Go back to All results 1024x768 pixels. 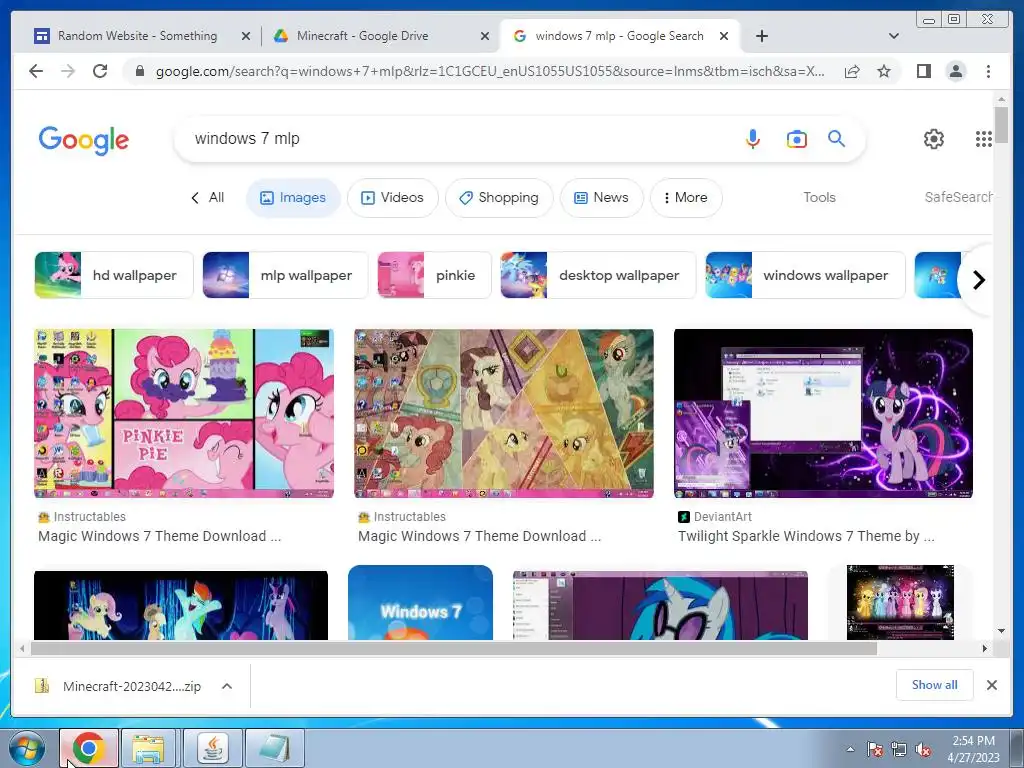208,197
